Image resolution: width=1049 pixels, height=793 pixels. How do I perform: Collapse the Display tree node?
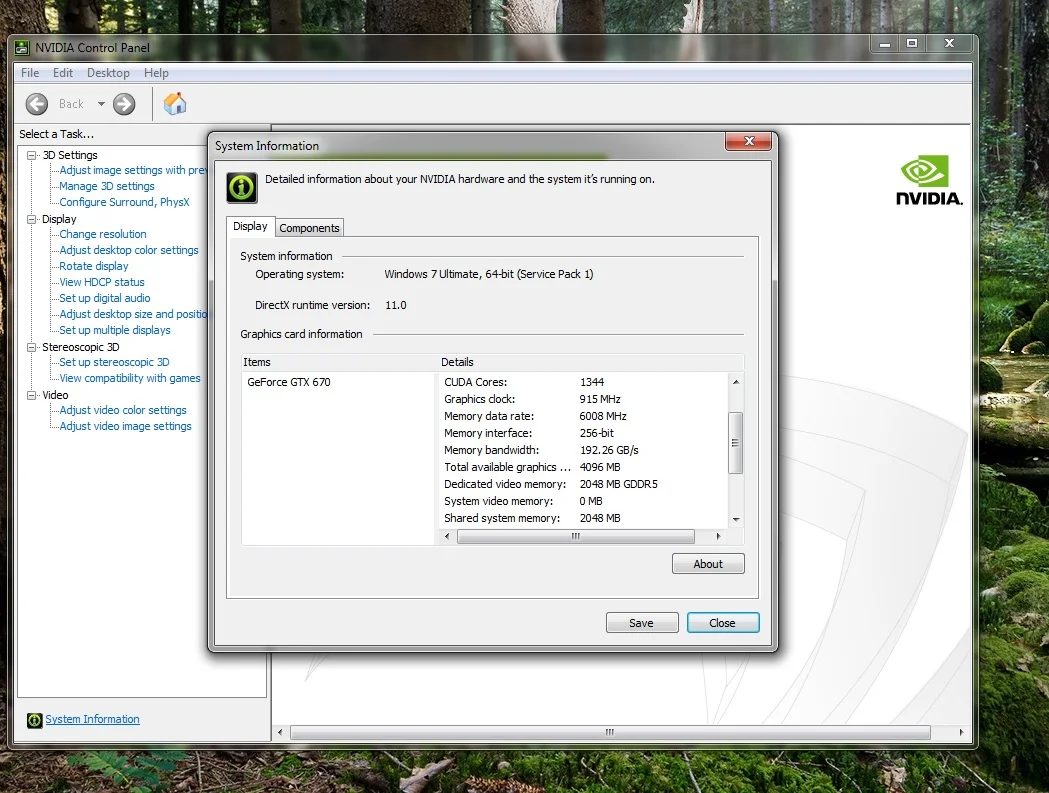(32, 219)
